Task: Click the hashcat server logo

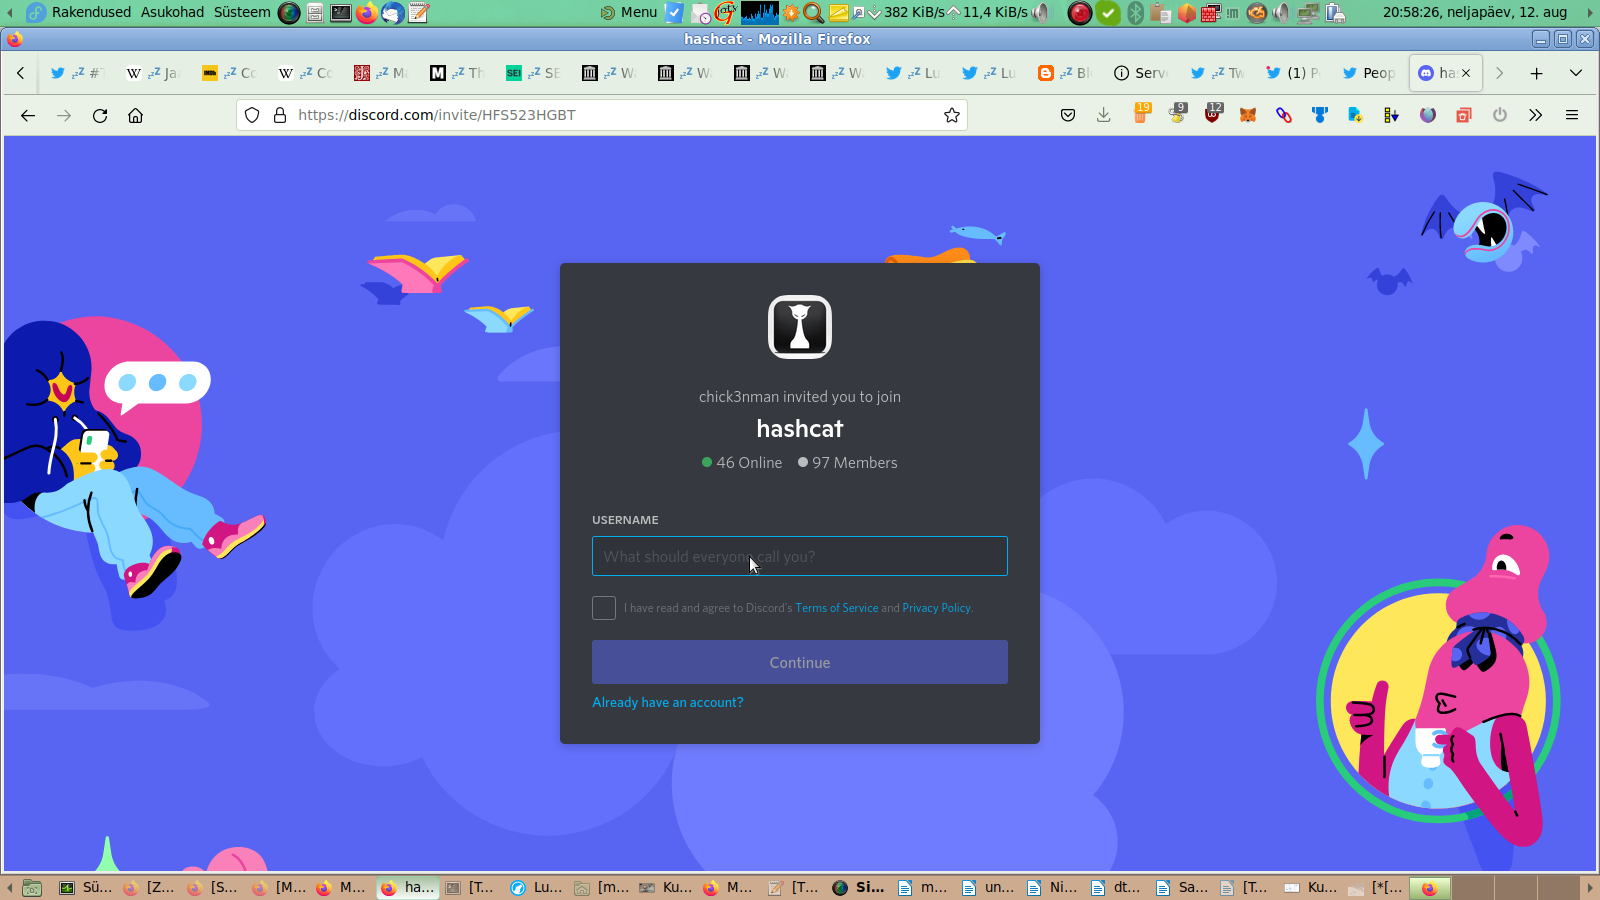Action: tap(800, 327)
